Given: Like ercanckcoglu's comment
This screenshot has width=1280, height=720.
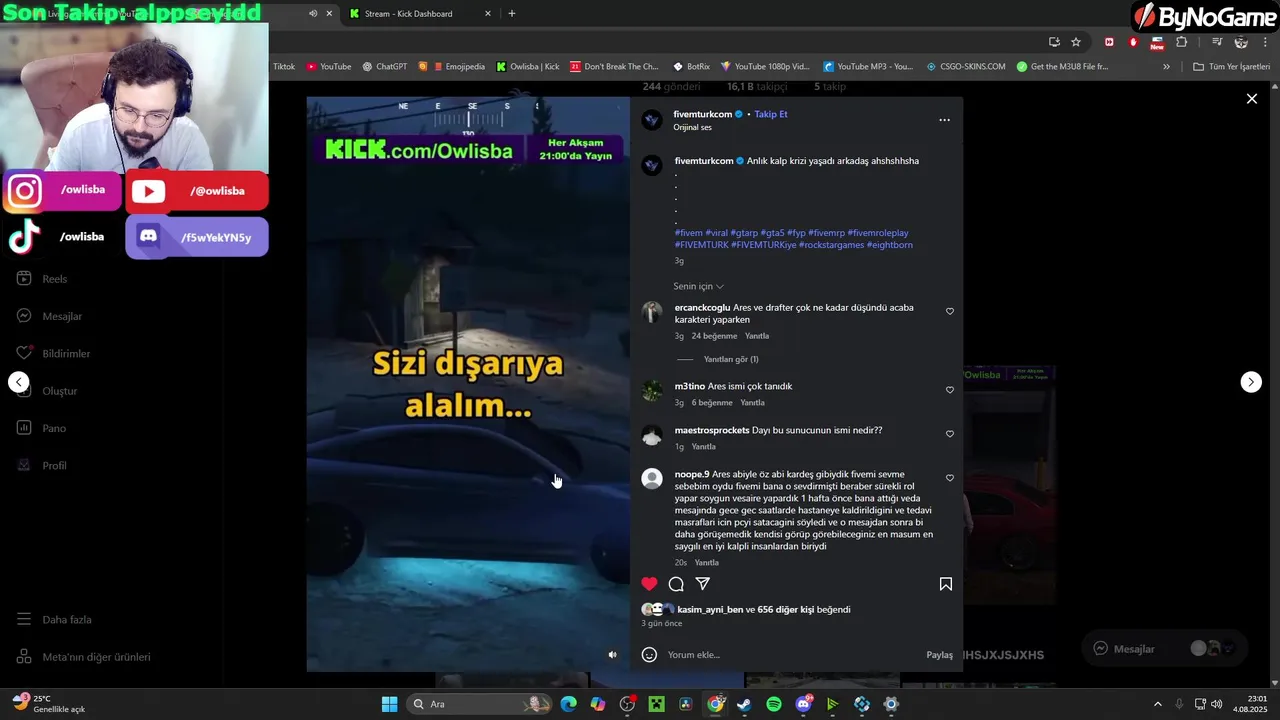Looking at the screenshot, I should click(x=950, y=311).
